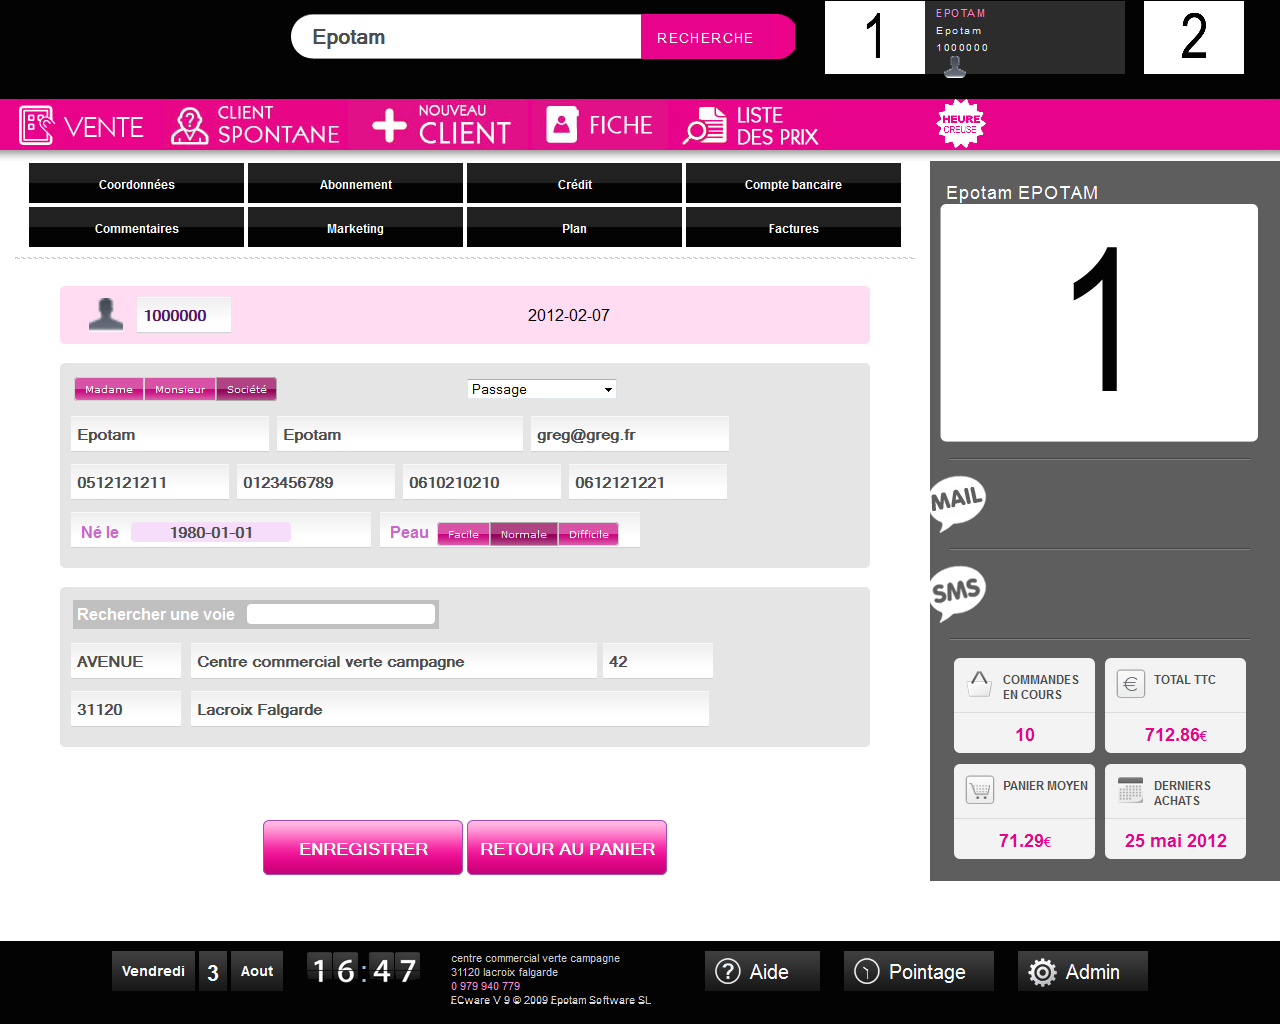This screenshot has width=1280, height=1024.
Task: Open the Vente sales section
Action: (x=82, y=126)
